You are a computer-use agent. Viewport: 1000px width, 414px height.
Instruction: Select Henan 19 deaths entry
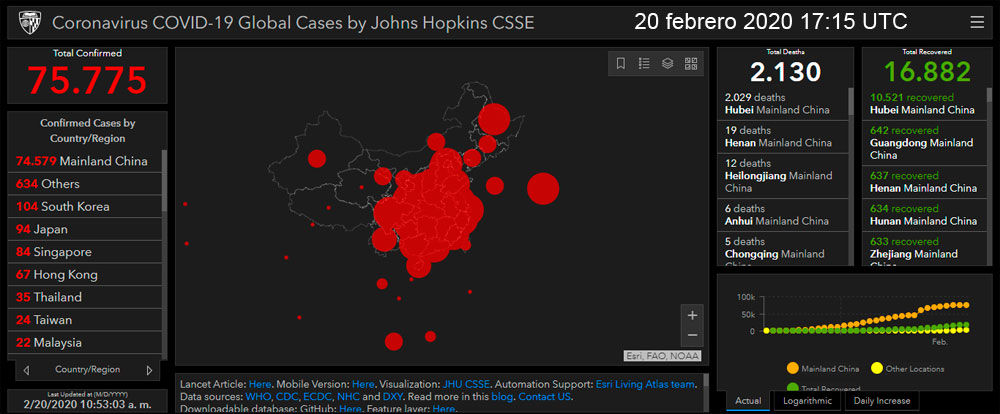(783, 137)
